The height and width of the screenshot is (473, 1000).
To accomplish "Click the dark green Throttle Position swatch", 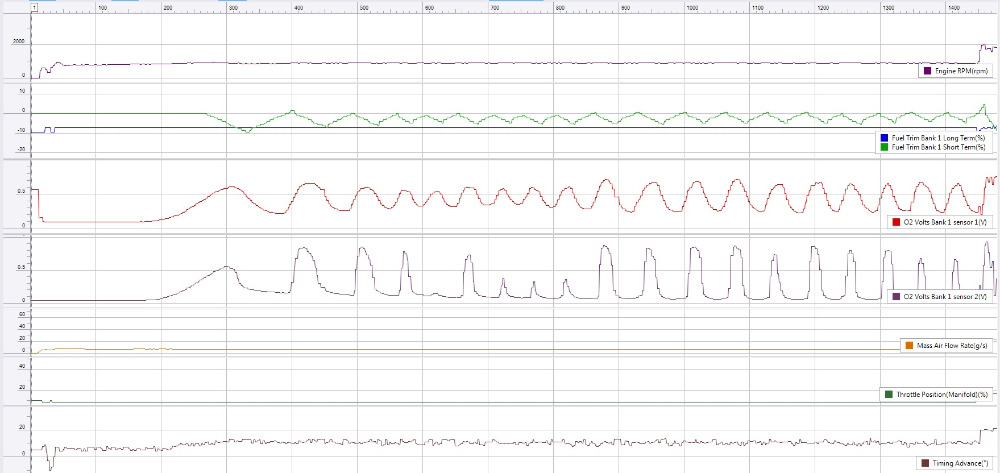I will pyautogui.click(x=891, y=395).
